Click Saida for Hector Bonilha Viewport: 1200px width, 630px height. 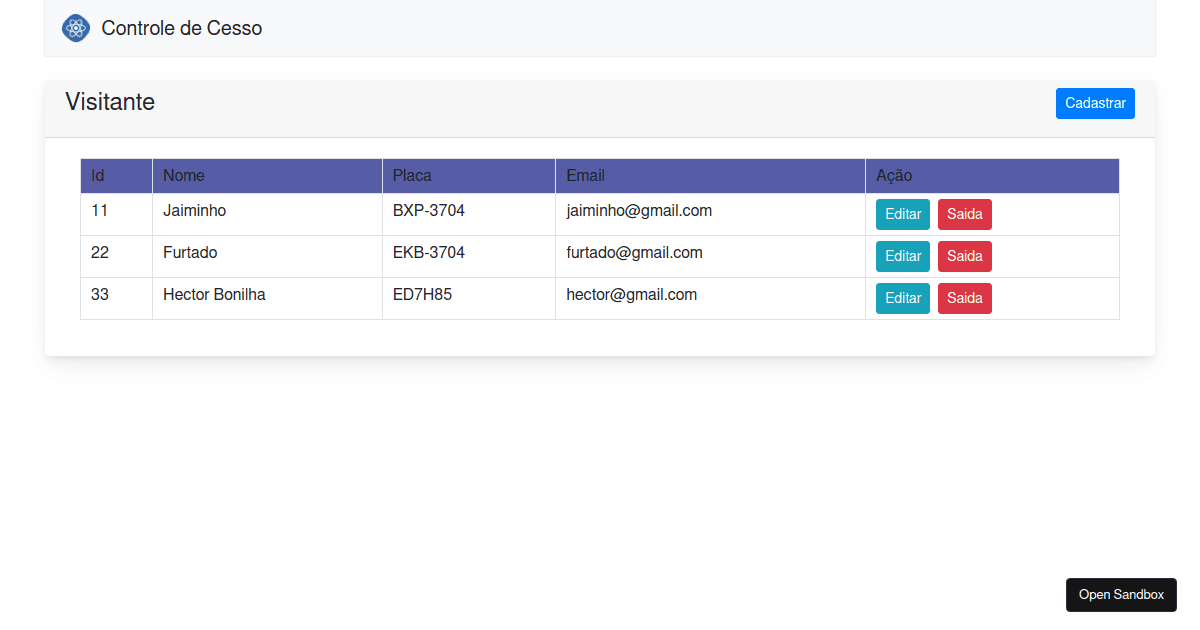(964, 298)
